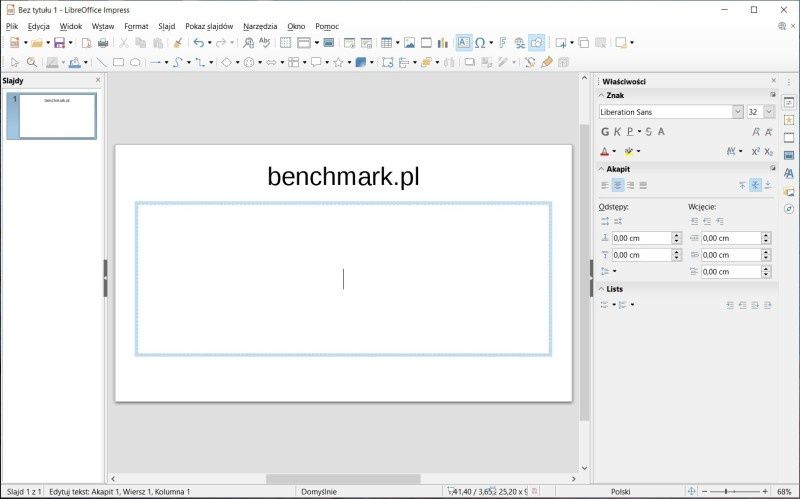The width and height of the screenshot is (800, 499).
Task: Toggle text Shadow (A) formatting
Action: coord(661,132)
